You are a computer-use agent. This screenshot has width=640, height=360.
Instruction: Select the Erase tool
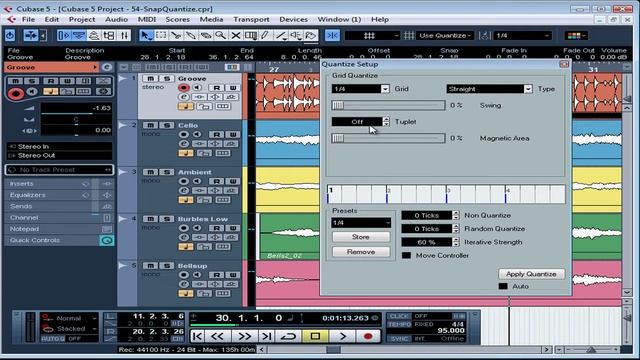[x=205, y=36]
